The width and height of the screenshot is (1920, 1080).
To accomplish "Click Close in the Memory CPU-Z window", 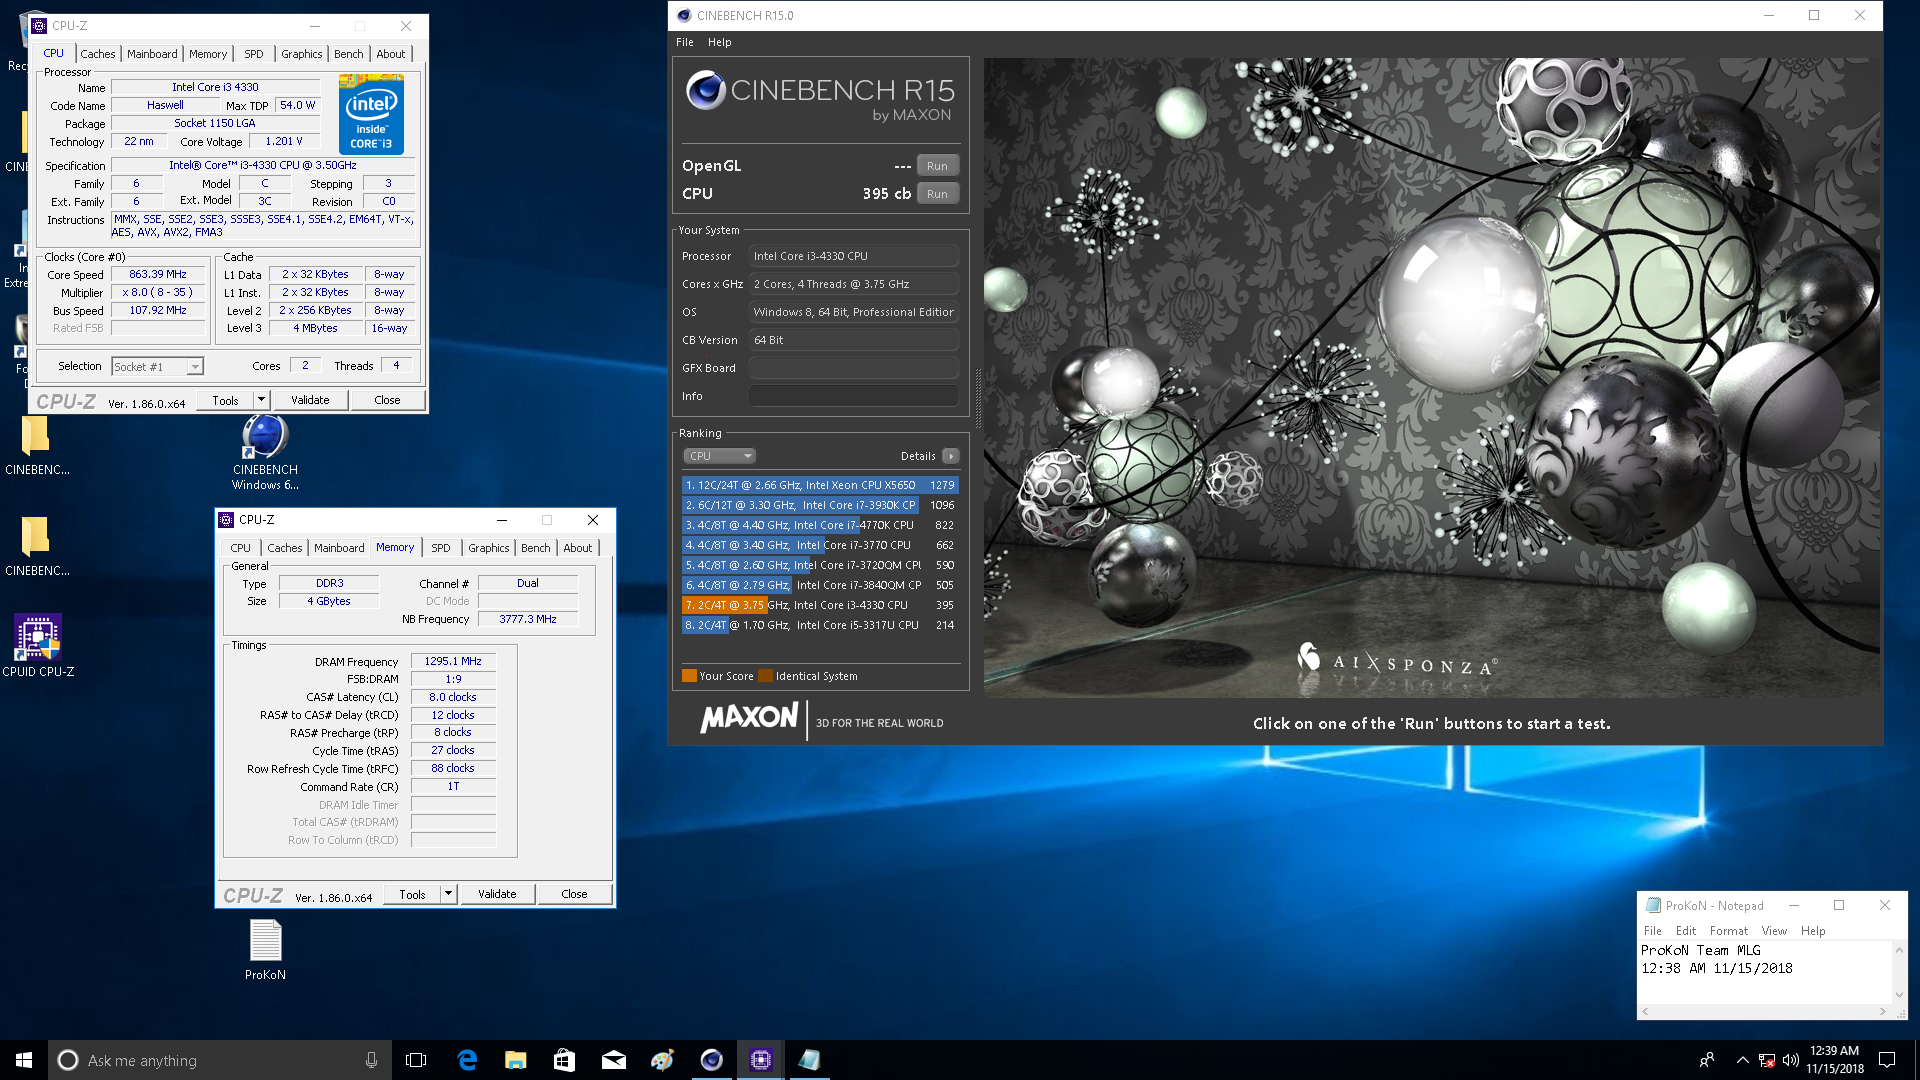I will 574,894.
